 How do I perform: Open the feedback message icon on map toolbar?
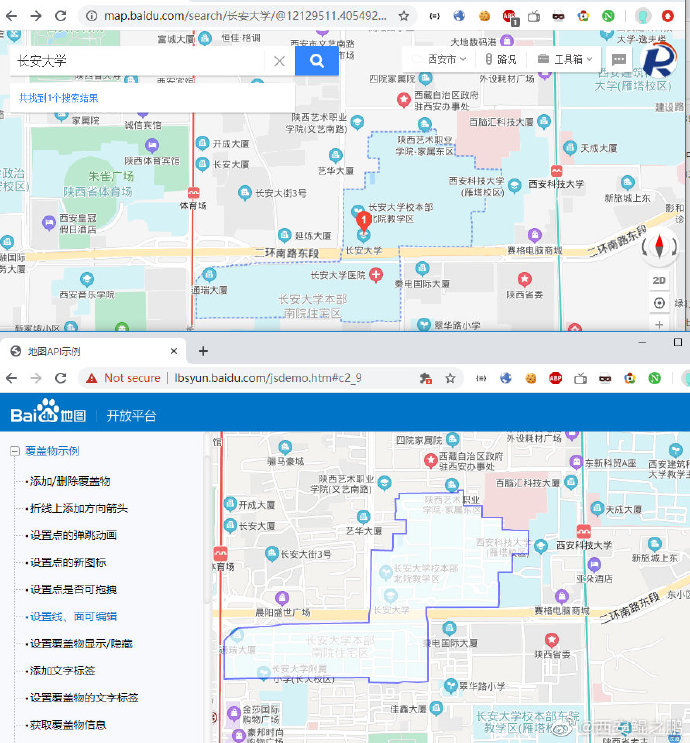(619, 59)
